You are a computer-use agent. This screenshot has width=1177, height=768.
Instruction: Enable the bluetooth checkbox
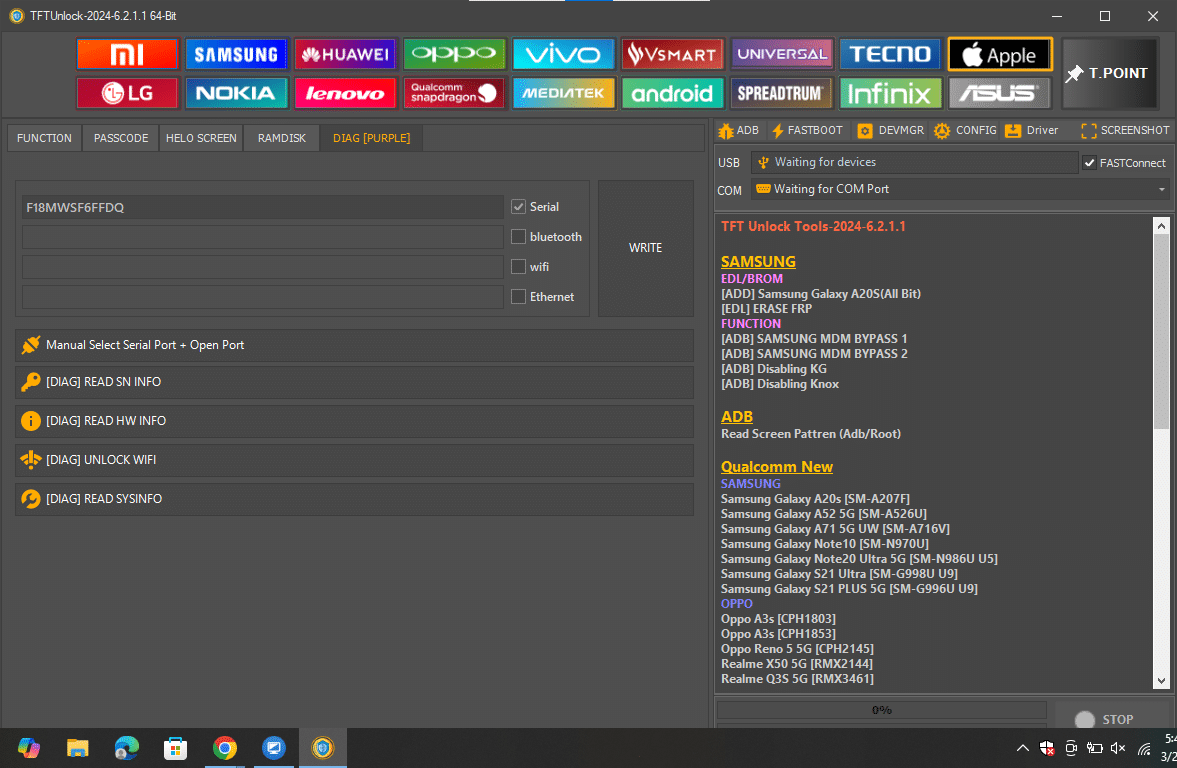pos(518,237)
